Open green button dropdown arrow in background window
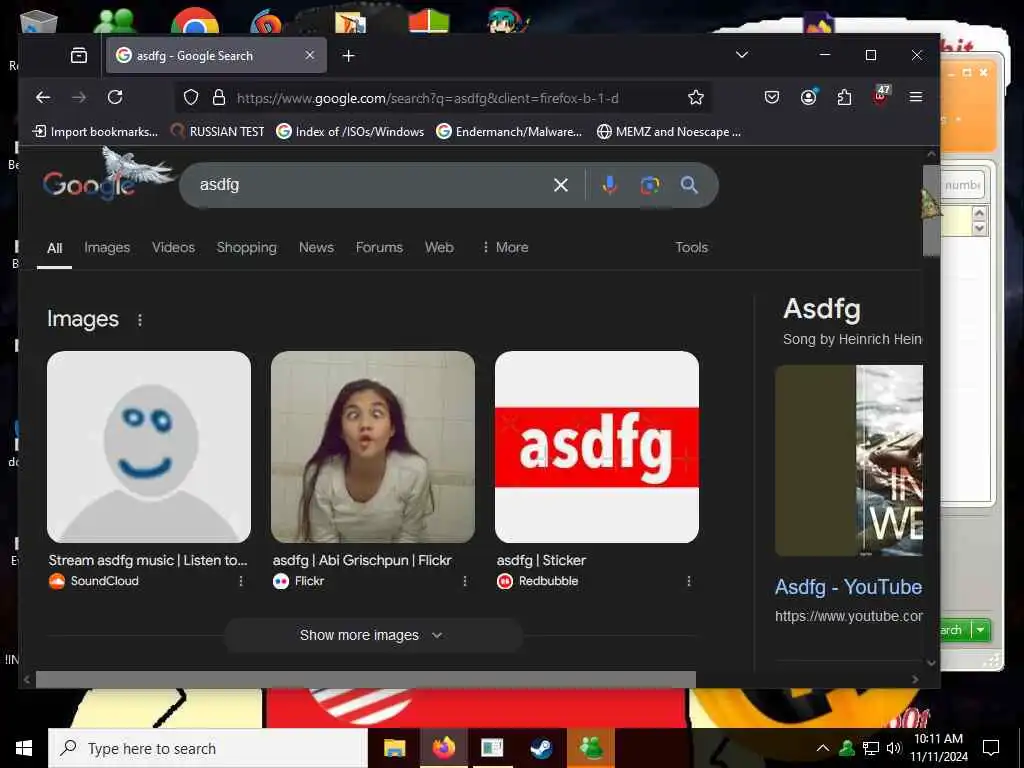The width and height of the screenshot is (1024, 768). (981, 630)
